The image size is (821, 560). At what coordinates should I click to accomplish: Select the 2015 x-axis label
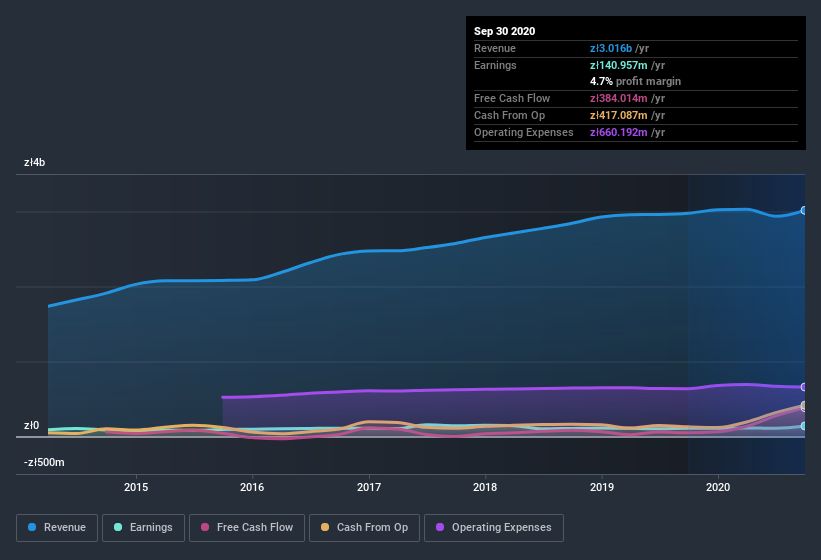pyautogui.click(x=136, y=487)
